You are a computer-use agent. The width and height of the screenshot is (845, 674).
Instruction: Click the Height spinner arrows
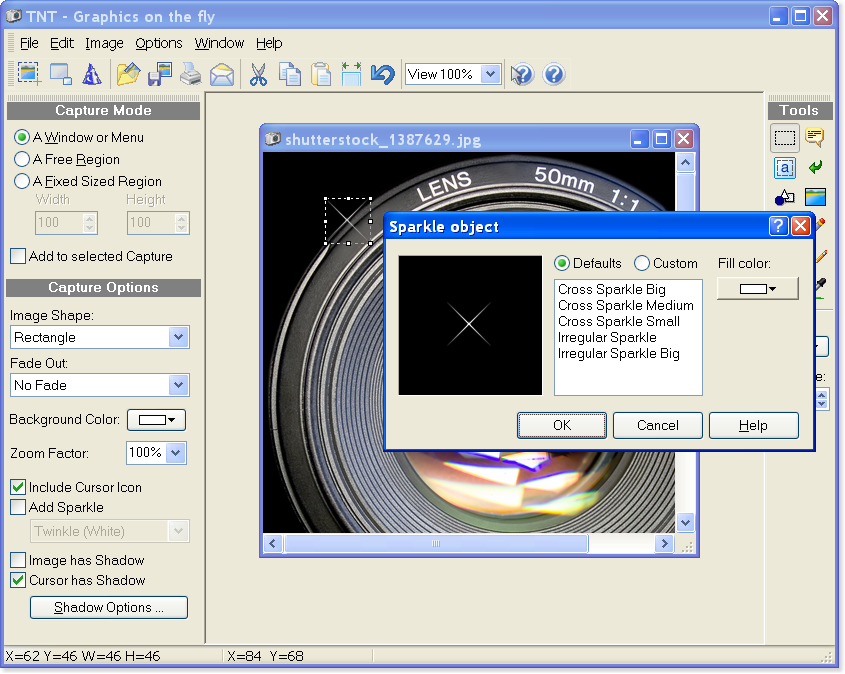(x=182, y=223)
